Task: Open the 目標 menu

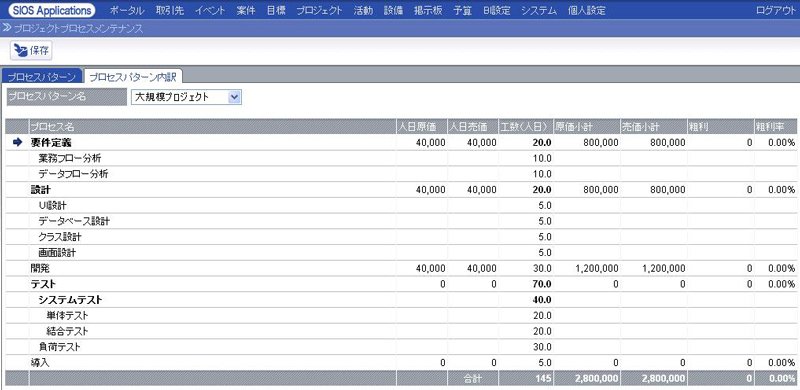Action: tap(276, 11)
